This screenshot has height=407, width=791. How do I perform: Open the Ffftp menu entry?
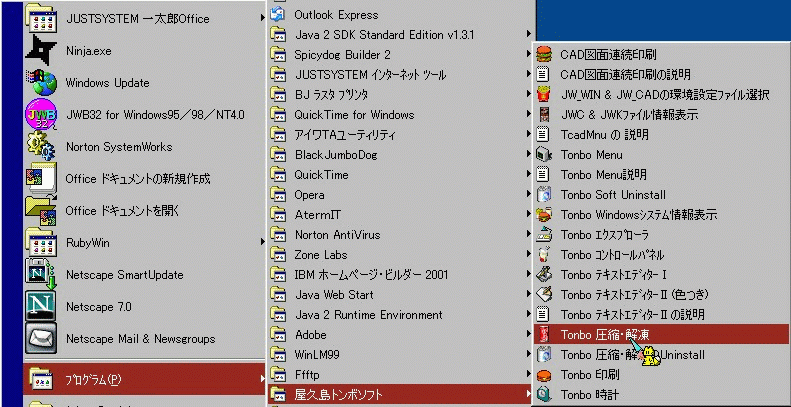point(401,375)
